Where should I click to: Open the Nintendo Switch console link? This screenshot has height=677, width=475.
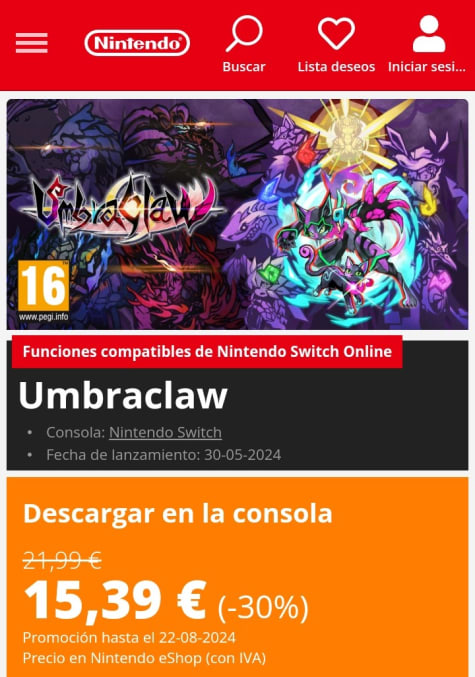click(165, 432)
